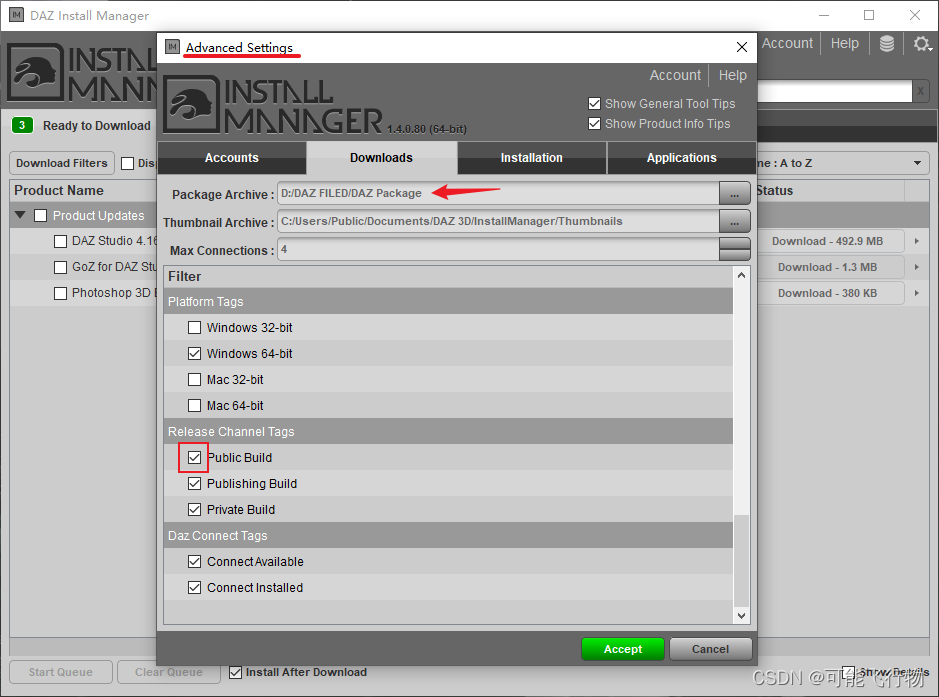939x697 pixels.
Task: Select DAZ Studio 4.16 product checkbox
Action: [x=60, y=241]
